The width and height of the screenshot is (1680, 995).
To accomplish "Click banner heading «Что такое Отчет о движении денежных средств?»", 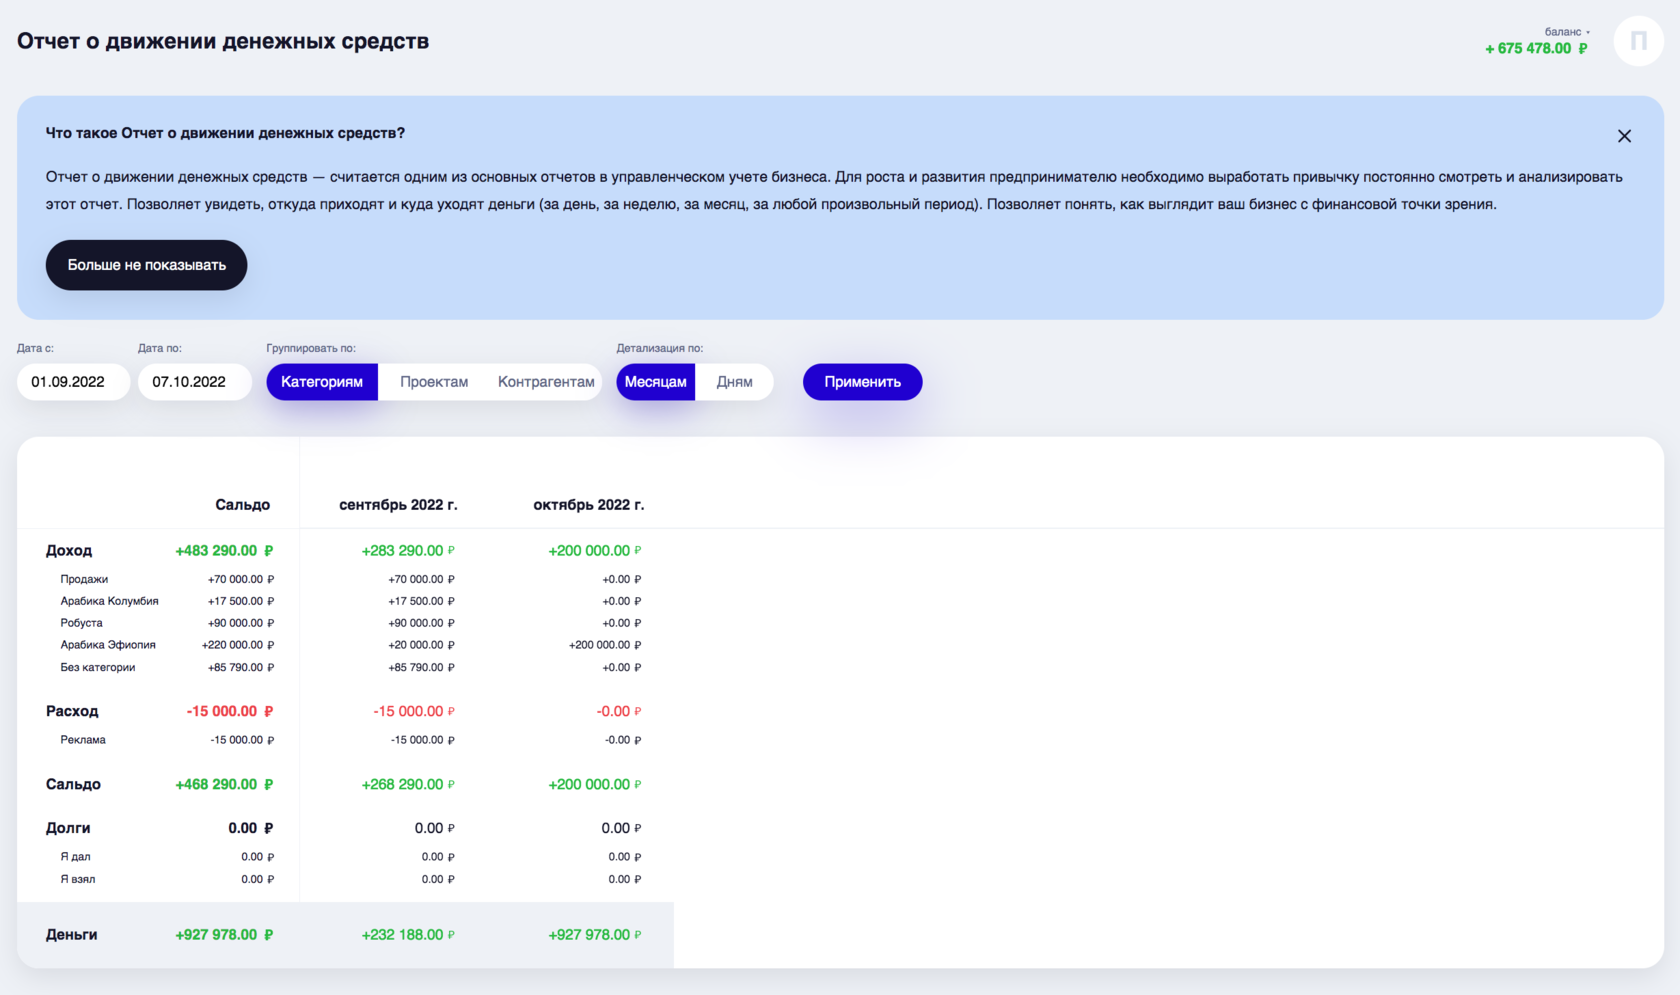I will [225, 133].
